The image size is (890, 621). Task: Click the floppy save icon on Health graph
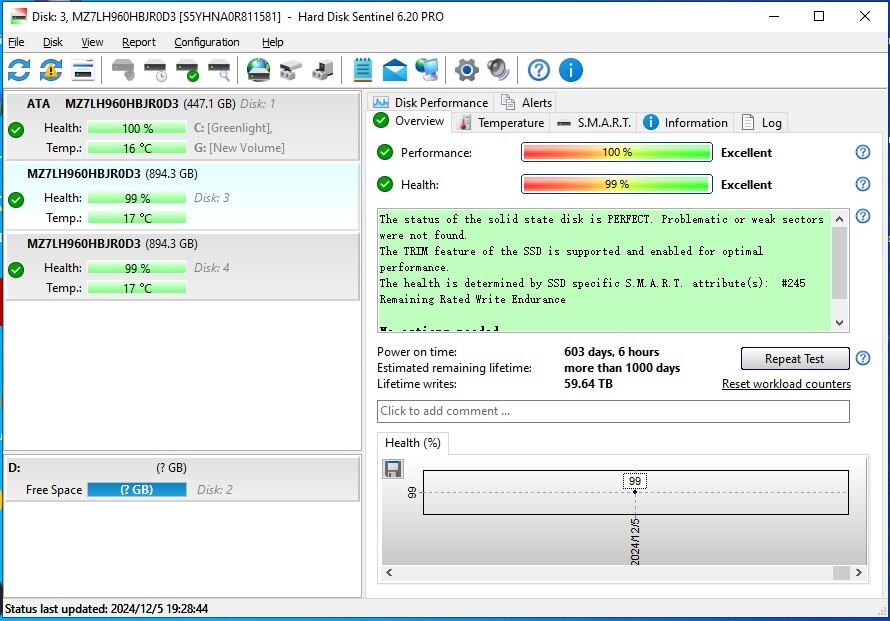coord(393,469)
